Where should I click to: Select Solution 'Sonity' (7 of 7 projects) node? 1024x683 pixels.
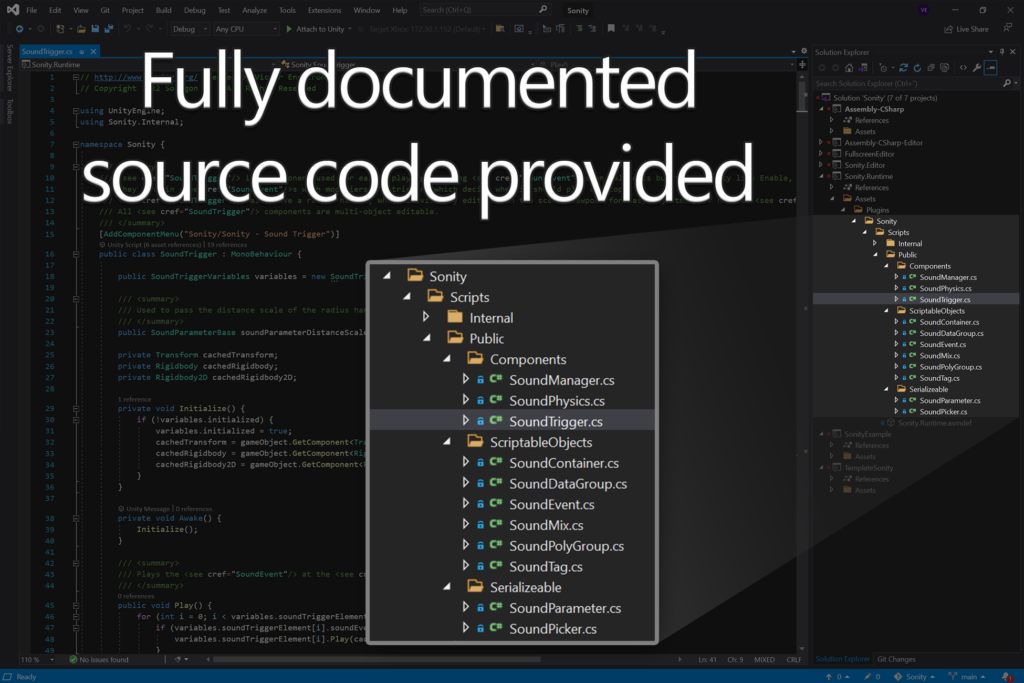(885, 98)
